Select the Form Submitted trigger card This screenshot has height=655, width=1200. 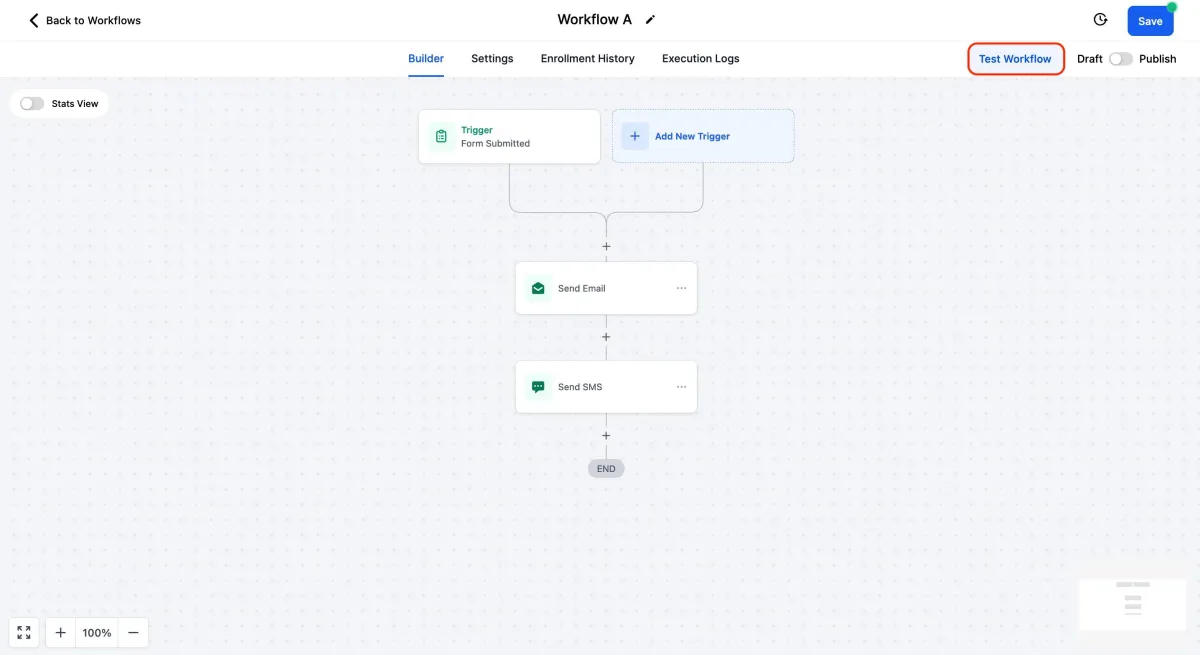509,136
